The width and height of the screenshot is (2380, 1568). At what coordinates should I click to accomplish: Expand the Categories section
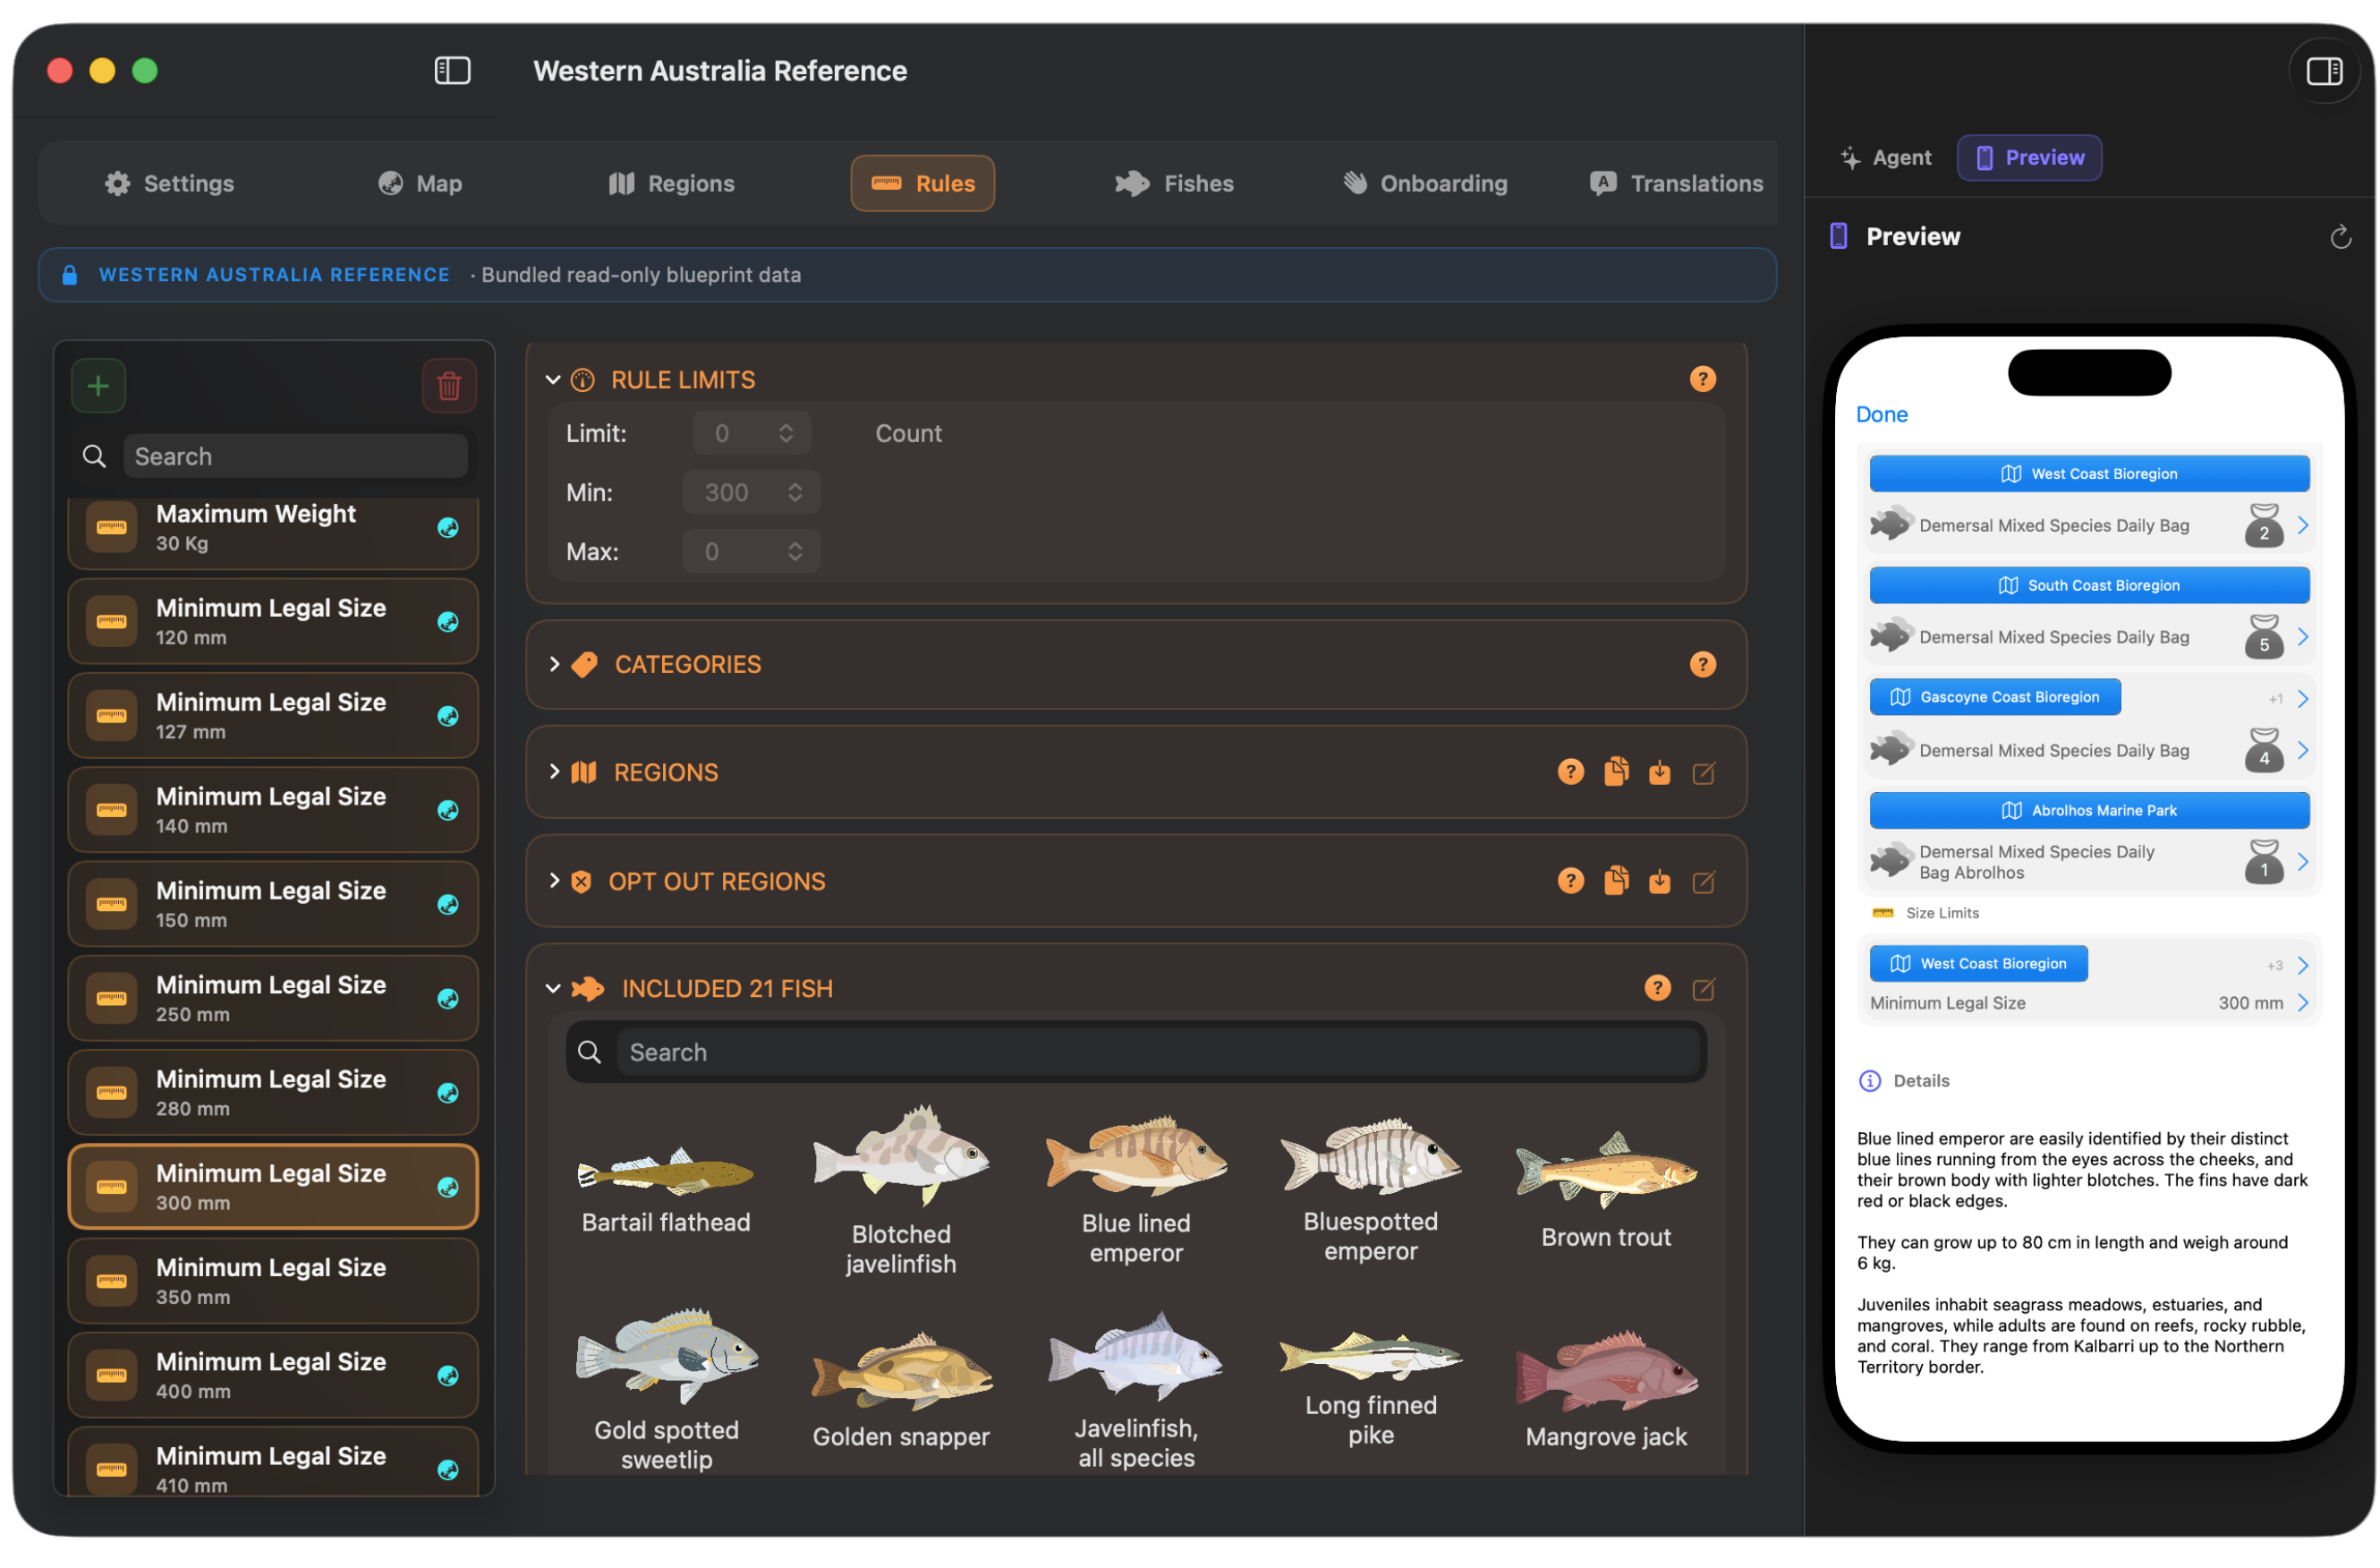coord(555,664)
